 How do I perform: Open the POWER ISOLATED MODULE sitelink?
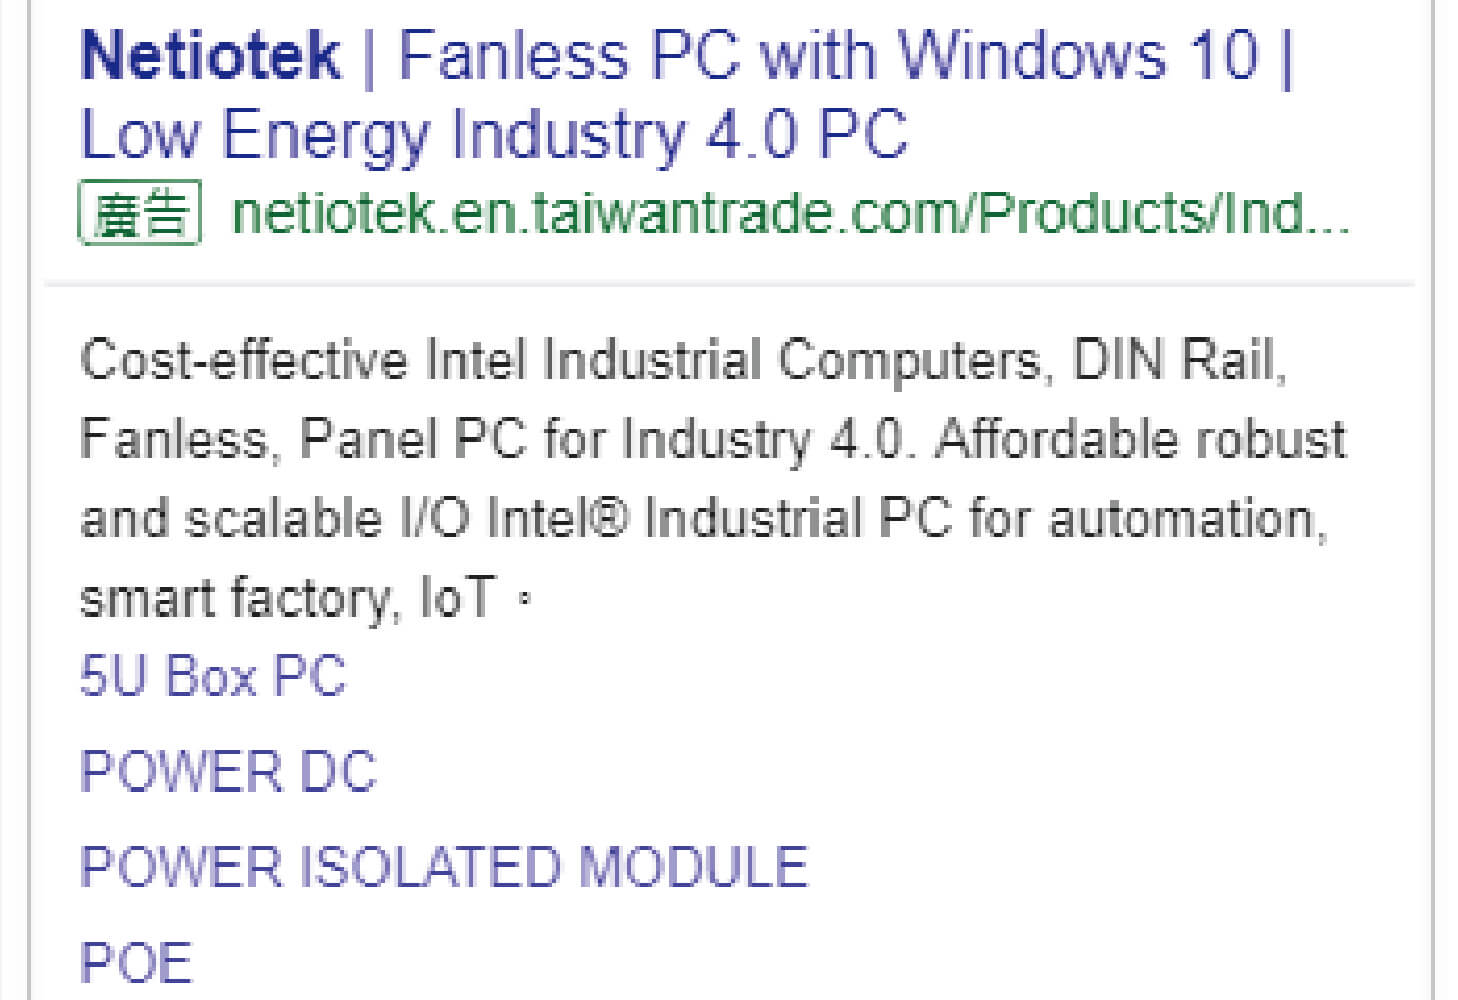point(444,867)
